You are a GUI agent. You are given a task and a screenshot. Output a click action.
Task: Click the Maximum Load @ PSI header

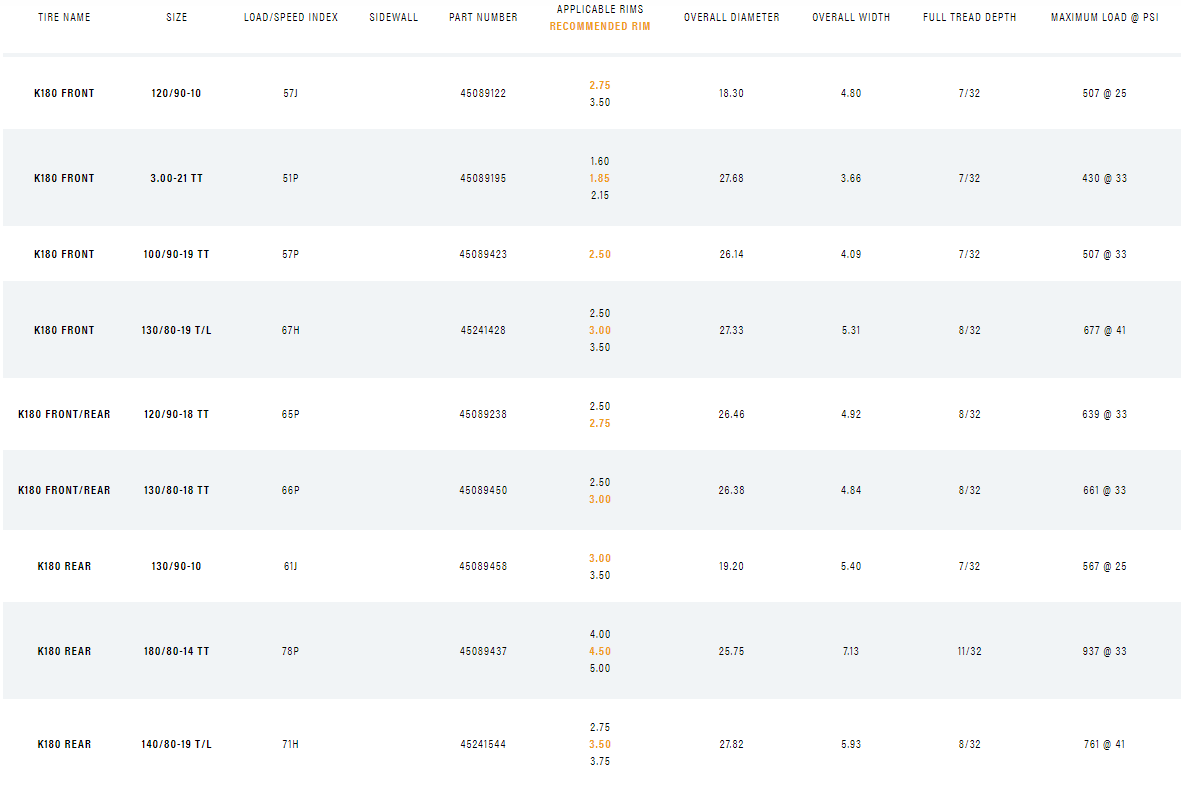click(x=1104, y=18)
